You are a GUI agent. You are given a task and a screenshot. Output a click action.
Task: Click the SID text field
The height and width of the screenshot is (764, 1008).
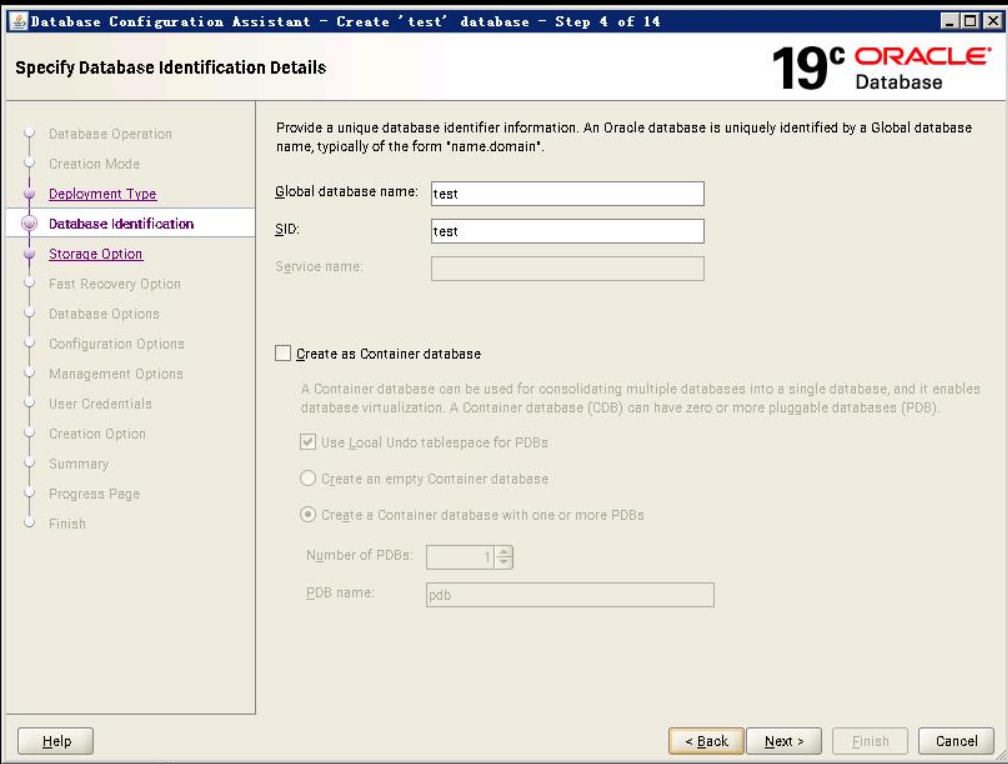[x=567, y=231]
